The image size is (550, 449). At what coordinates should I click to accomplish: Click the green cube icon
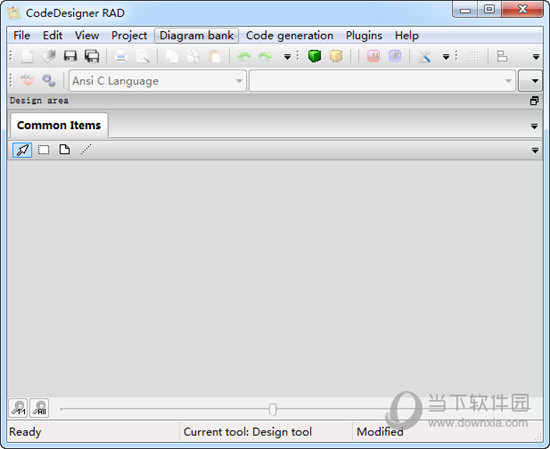pyautogui.click(x=315, y=56)
